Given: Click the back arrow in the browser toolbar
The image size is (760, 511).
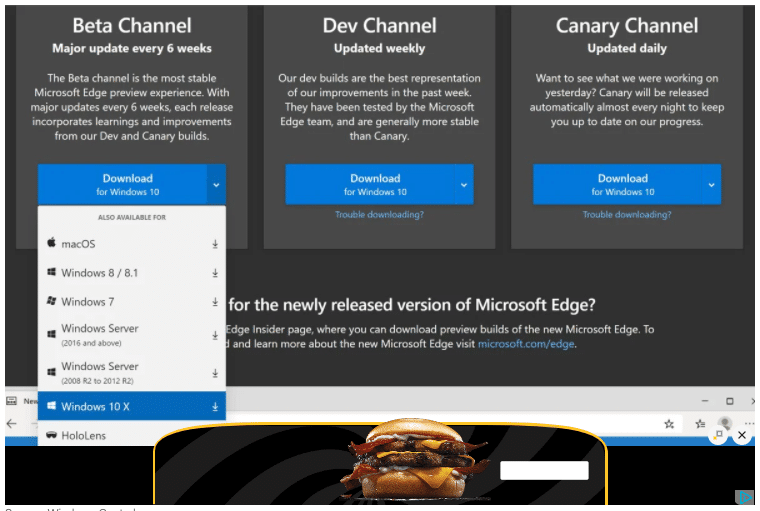Looking at the screenshot, I should click(x=12, y=424).
